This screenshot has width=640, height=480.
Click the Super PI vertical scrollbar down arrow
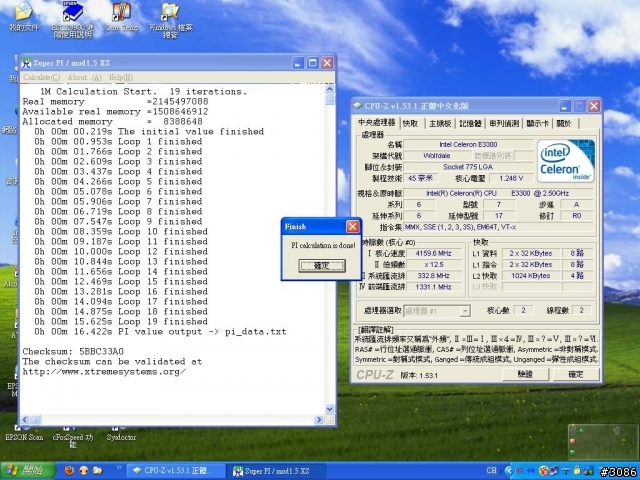pos(330,409)
